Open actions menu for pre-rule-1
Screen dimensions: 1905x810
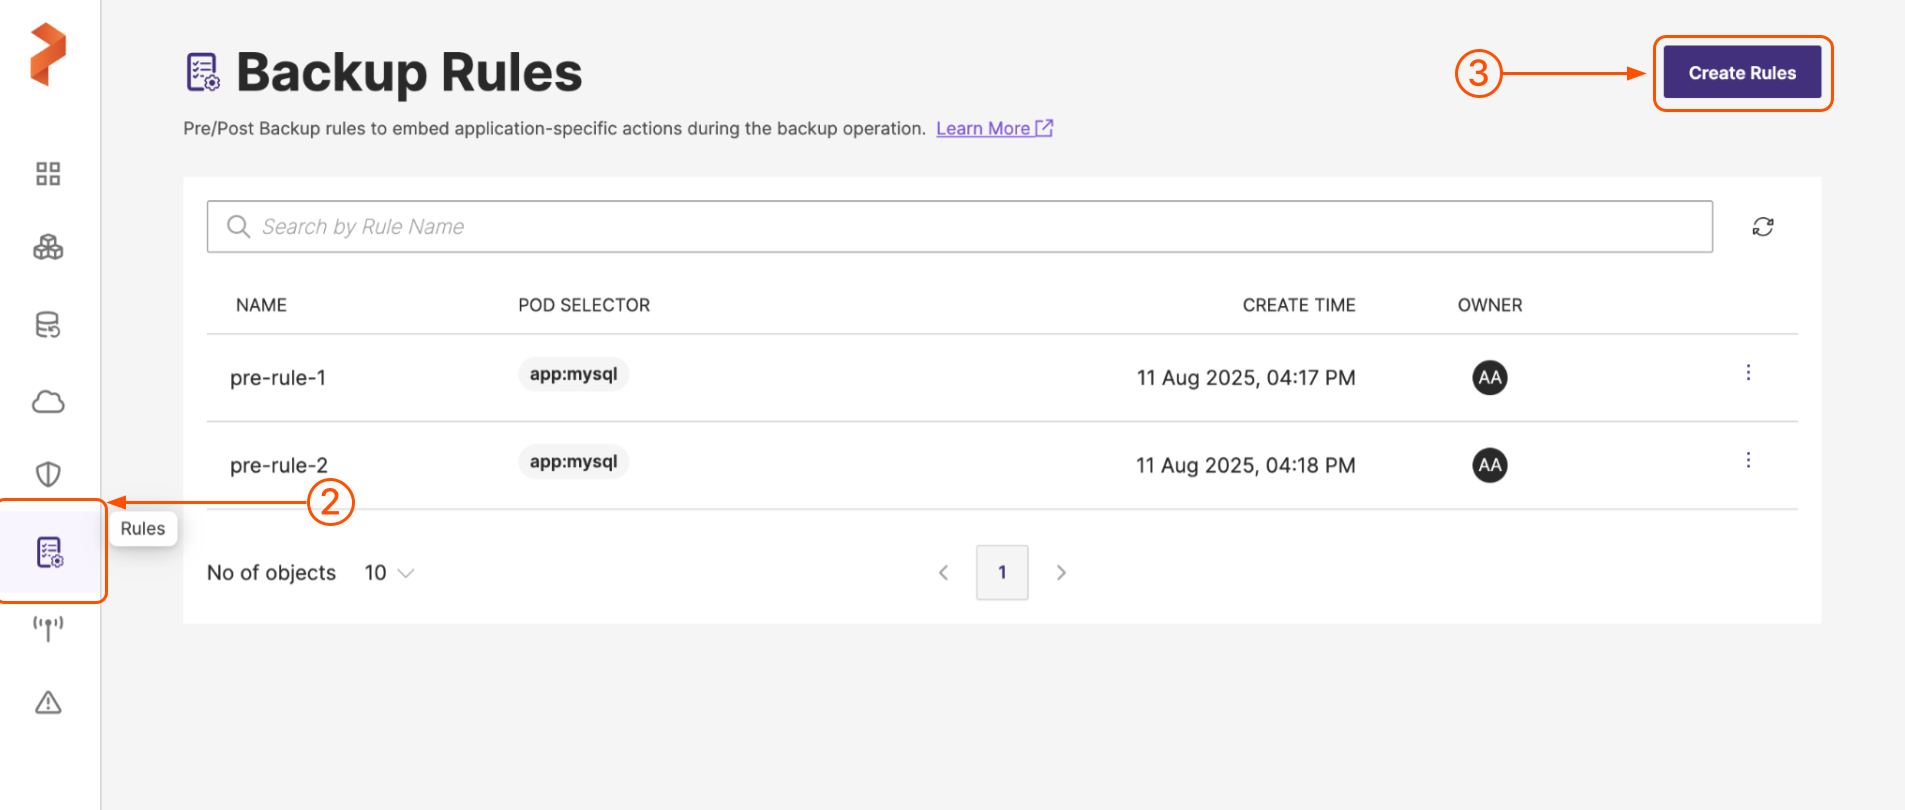click(1747, 373)
